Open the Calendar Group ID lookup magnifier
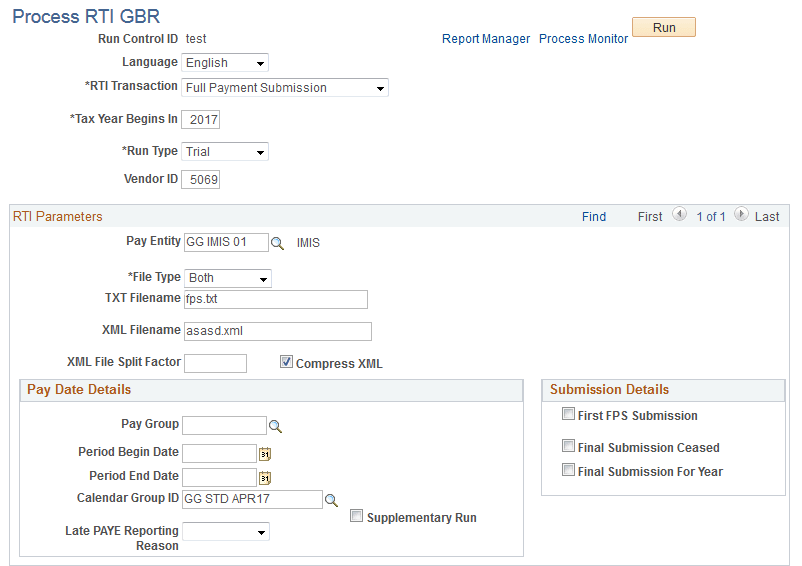Image resolution: width=802 pixels, height=566 pixels. [331, 500]
